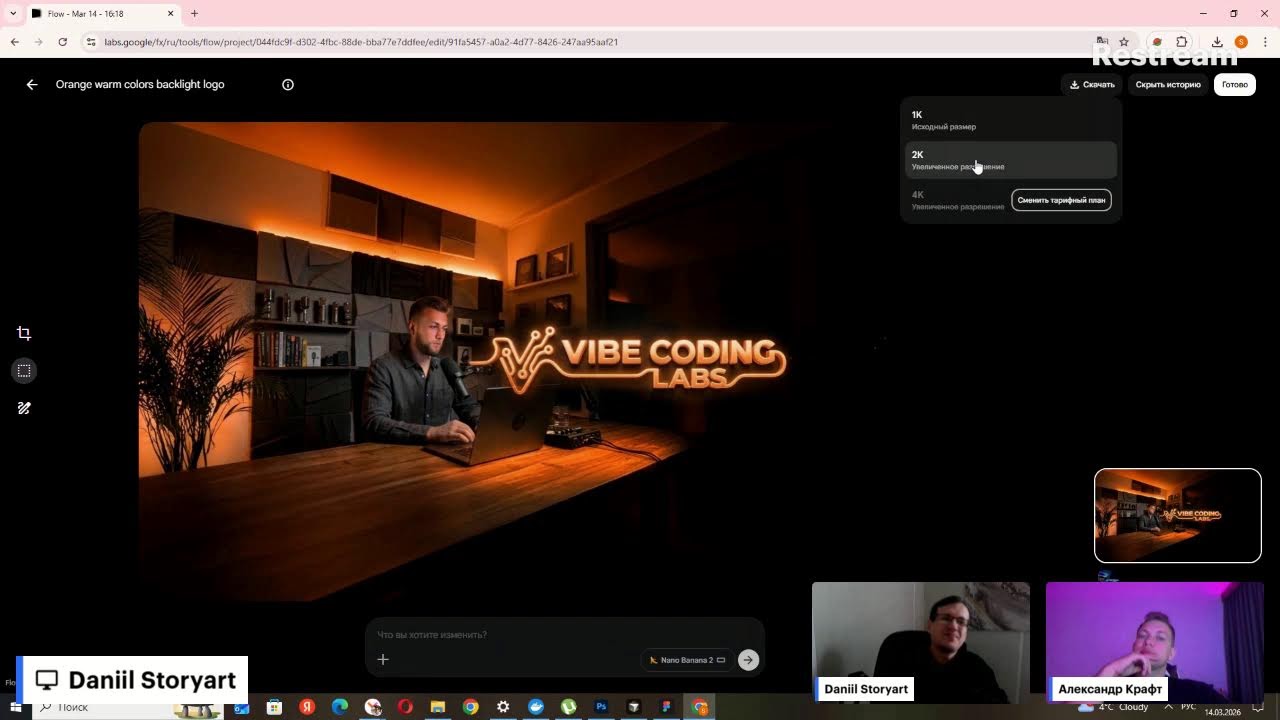
Task: Open Windows Start menu
Action: coord(15,707)
